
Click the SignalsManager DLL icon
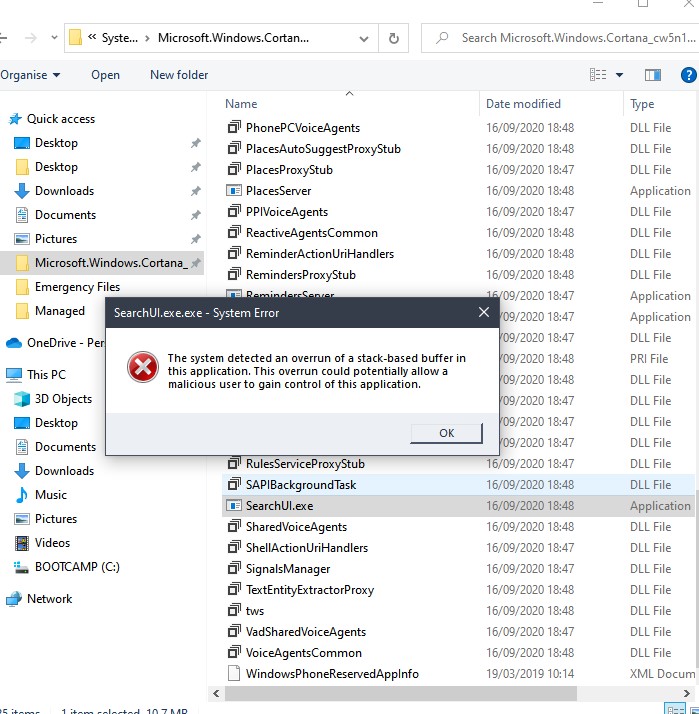pyautogui.click(x=234, y=568)
